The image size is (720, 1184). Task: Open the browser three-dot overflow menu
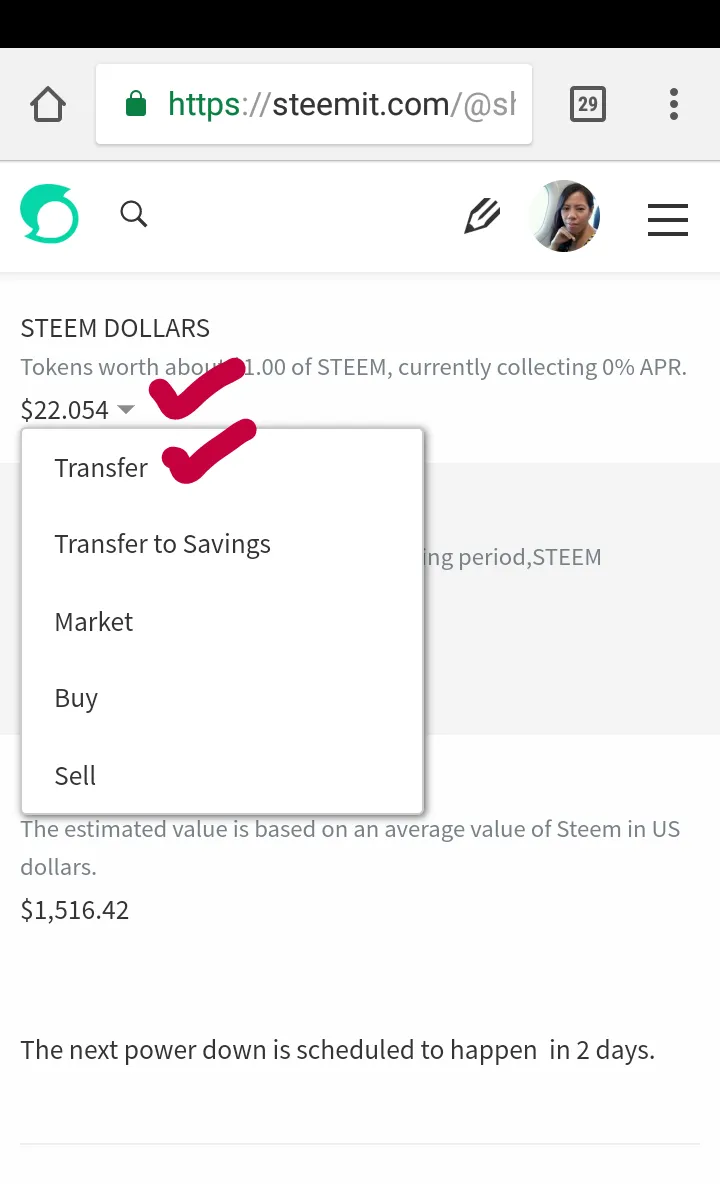tap(673, 104)
